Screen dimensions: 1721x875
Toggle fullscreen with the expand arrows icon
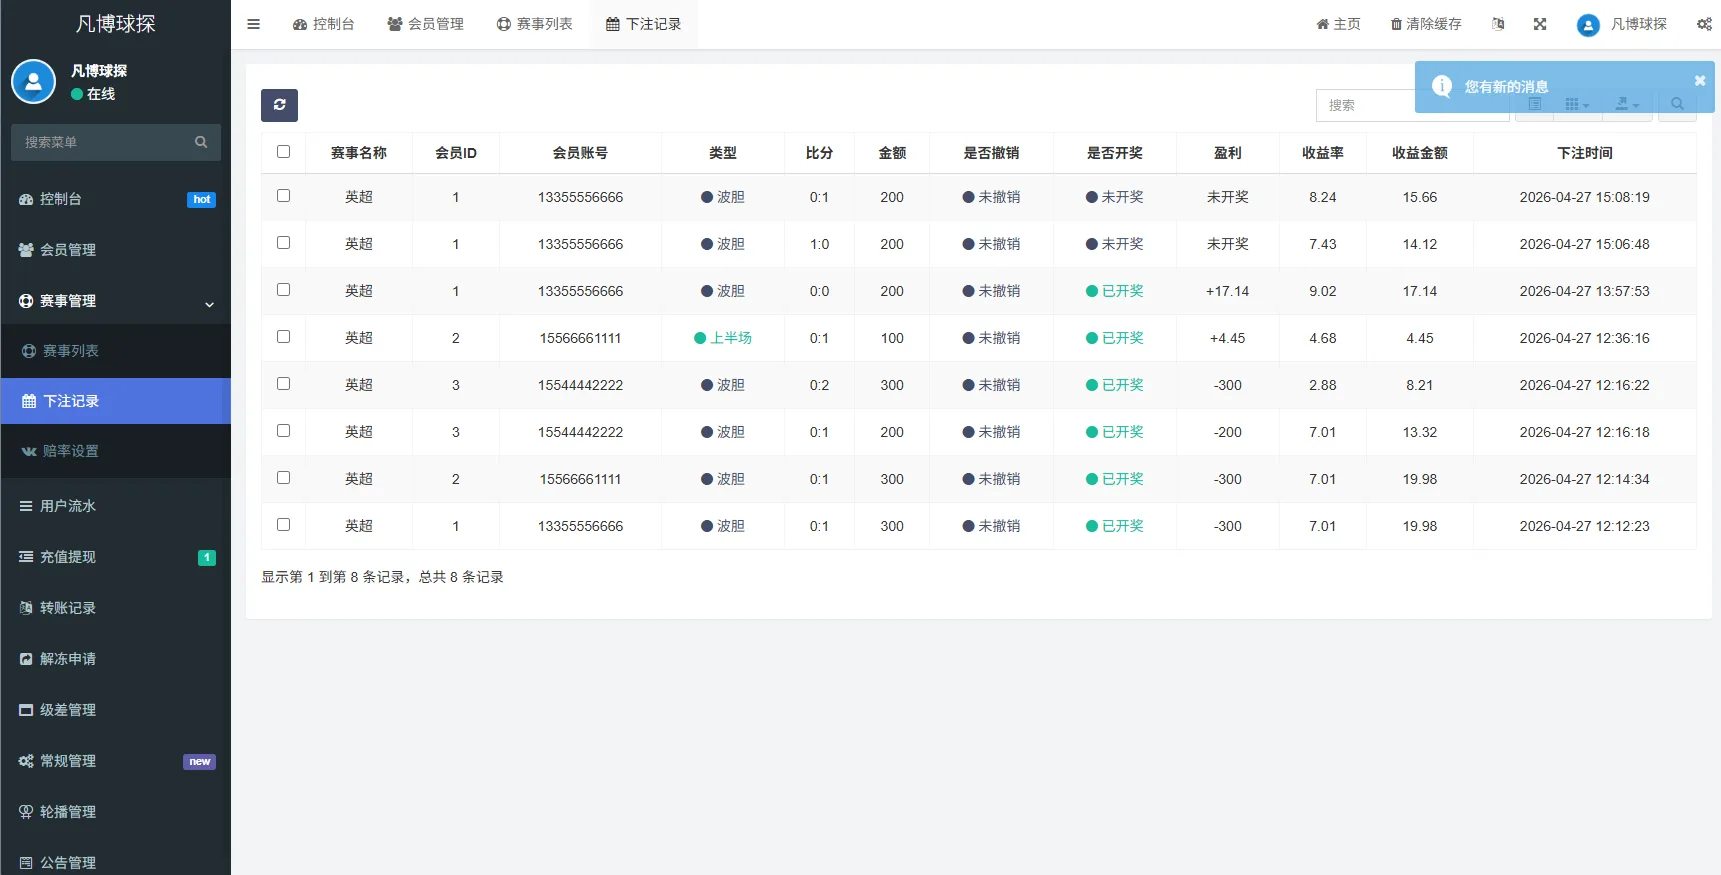[1540, 24]
